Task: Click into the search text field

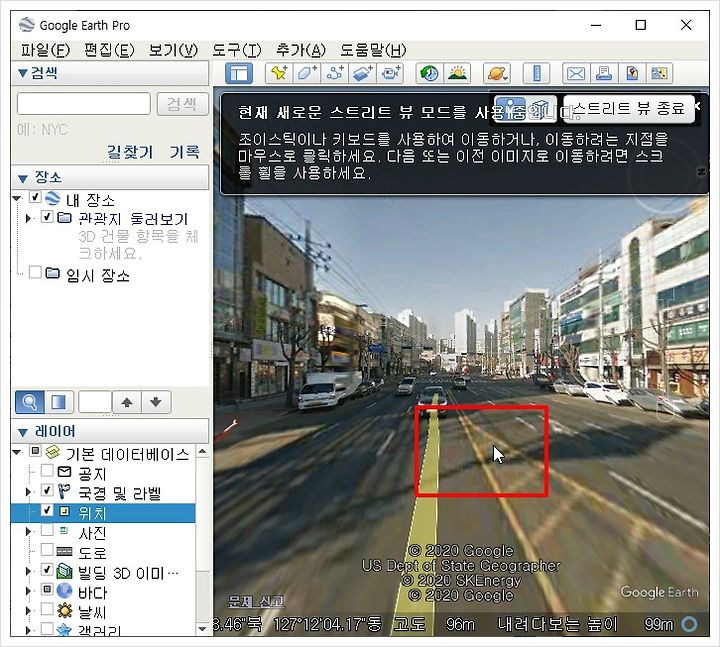Action: [84, 104]
